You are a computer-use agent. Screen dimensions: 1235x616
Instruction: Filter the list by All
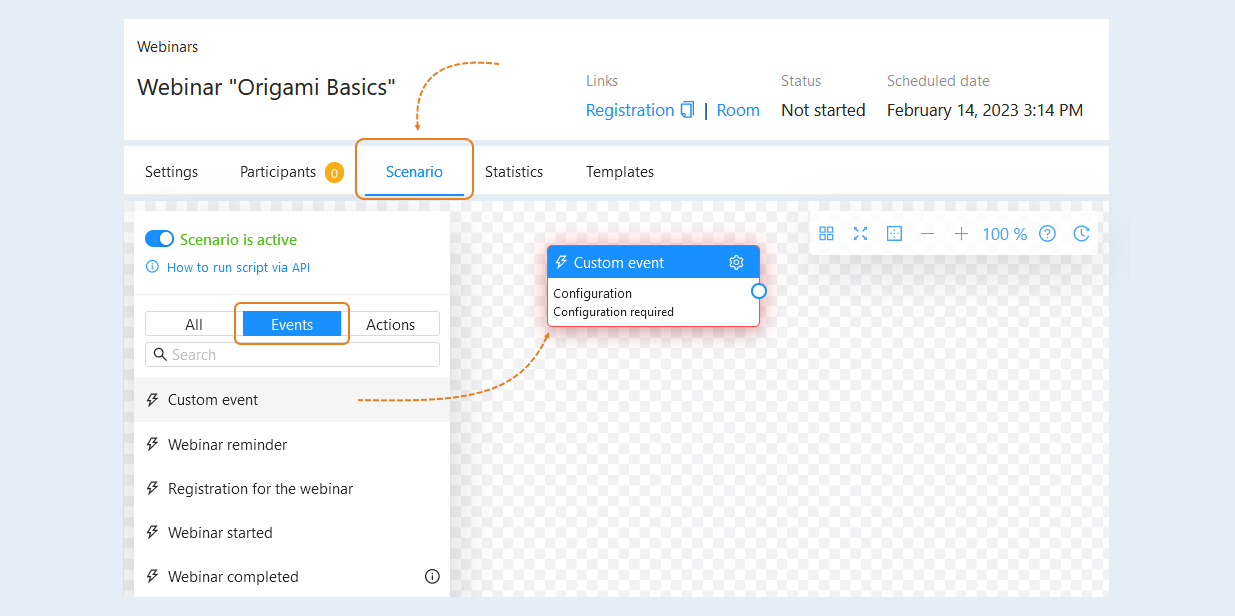pos(194,324)
